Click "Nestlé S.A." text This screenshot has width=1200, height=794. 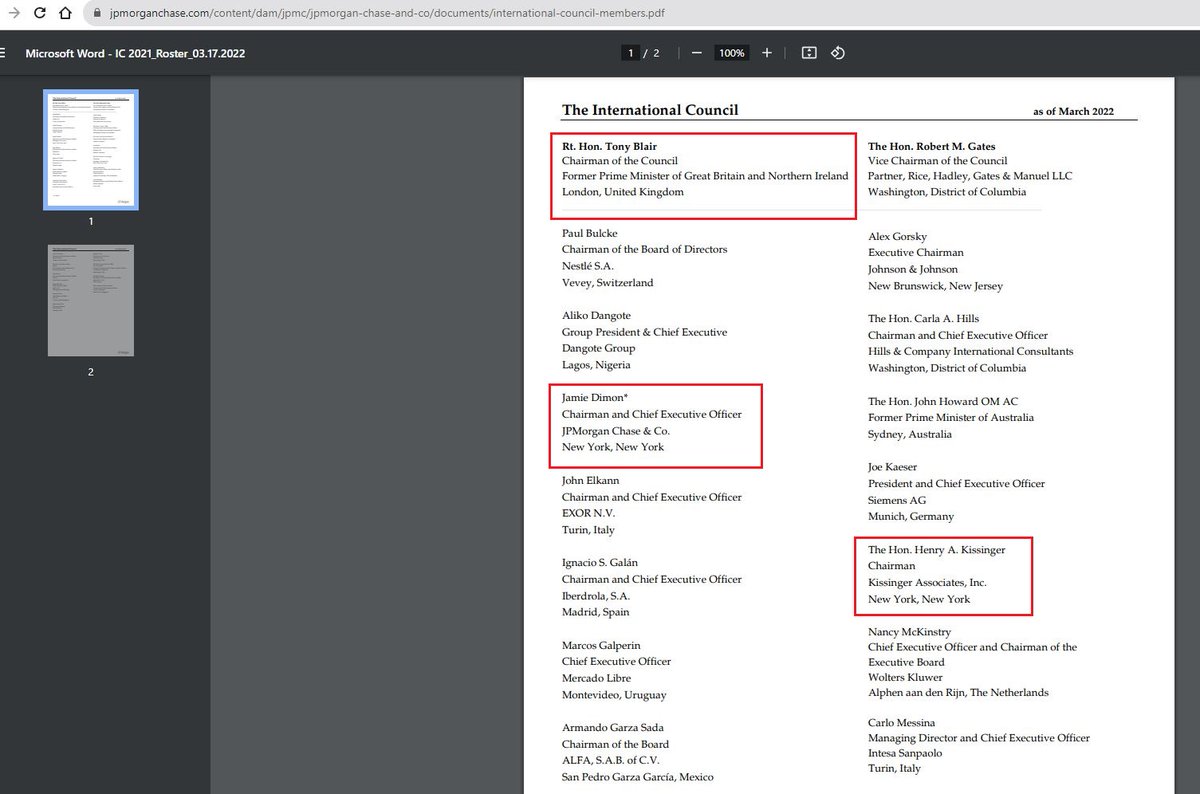(588, 266)
